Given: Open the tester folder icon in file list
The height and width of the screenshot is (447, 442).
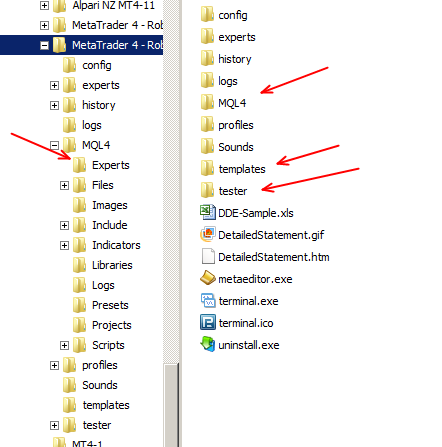Looking at the screenshot, I should pos(207,190).
